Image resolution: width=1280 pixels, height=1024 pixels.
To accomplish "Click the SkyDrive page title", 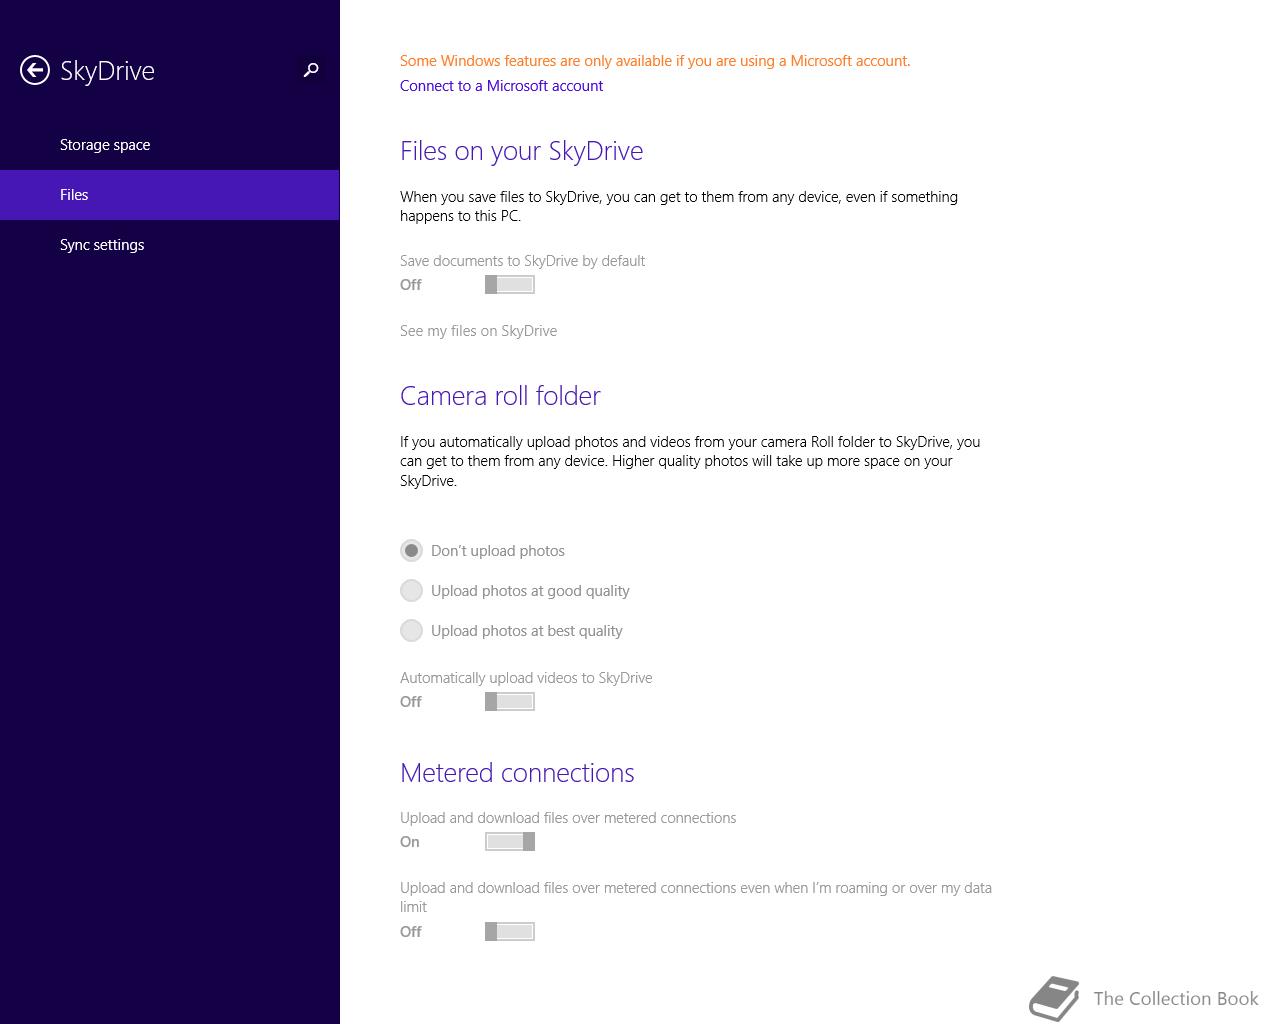I will tap(107, 71).
